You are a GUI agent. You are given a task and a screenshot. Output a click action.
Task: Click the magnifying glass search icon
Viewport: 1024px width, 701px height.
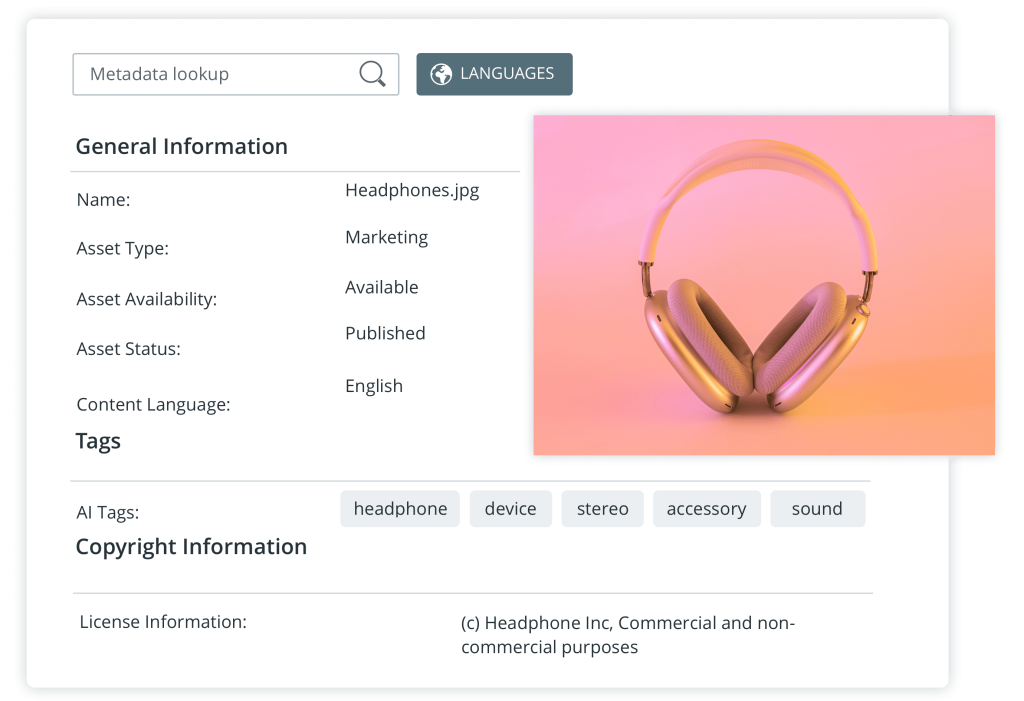372,74
